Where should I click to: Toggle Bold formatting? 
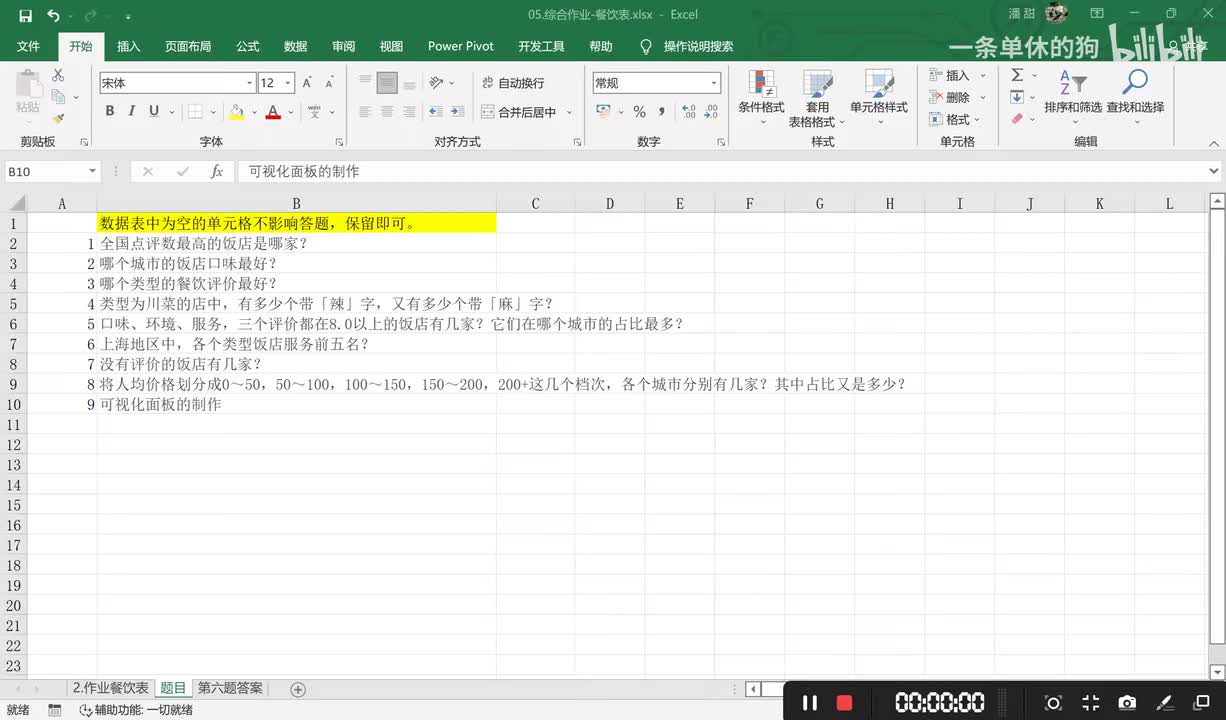(x=110, y=112)
